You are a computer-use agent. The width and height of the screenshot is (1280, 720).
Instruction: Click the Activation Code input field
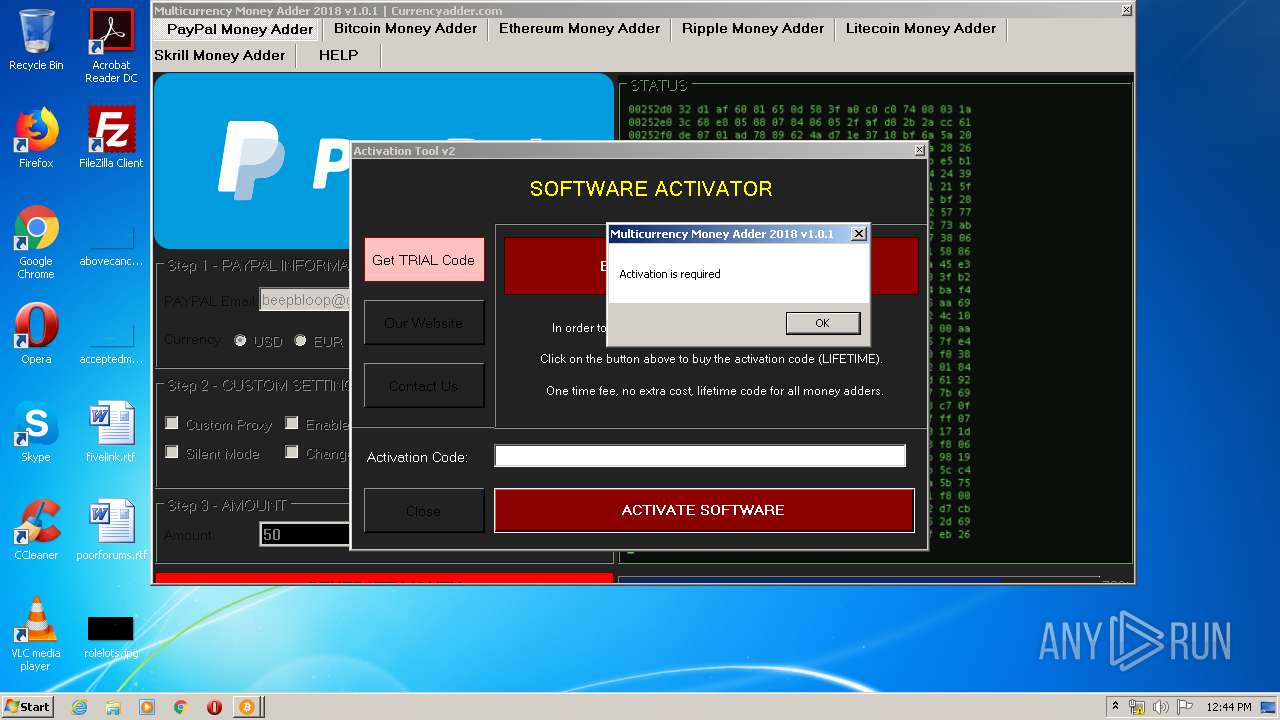coord(700,456)
